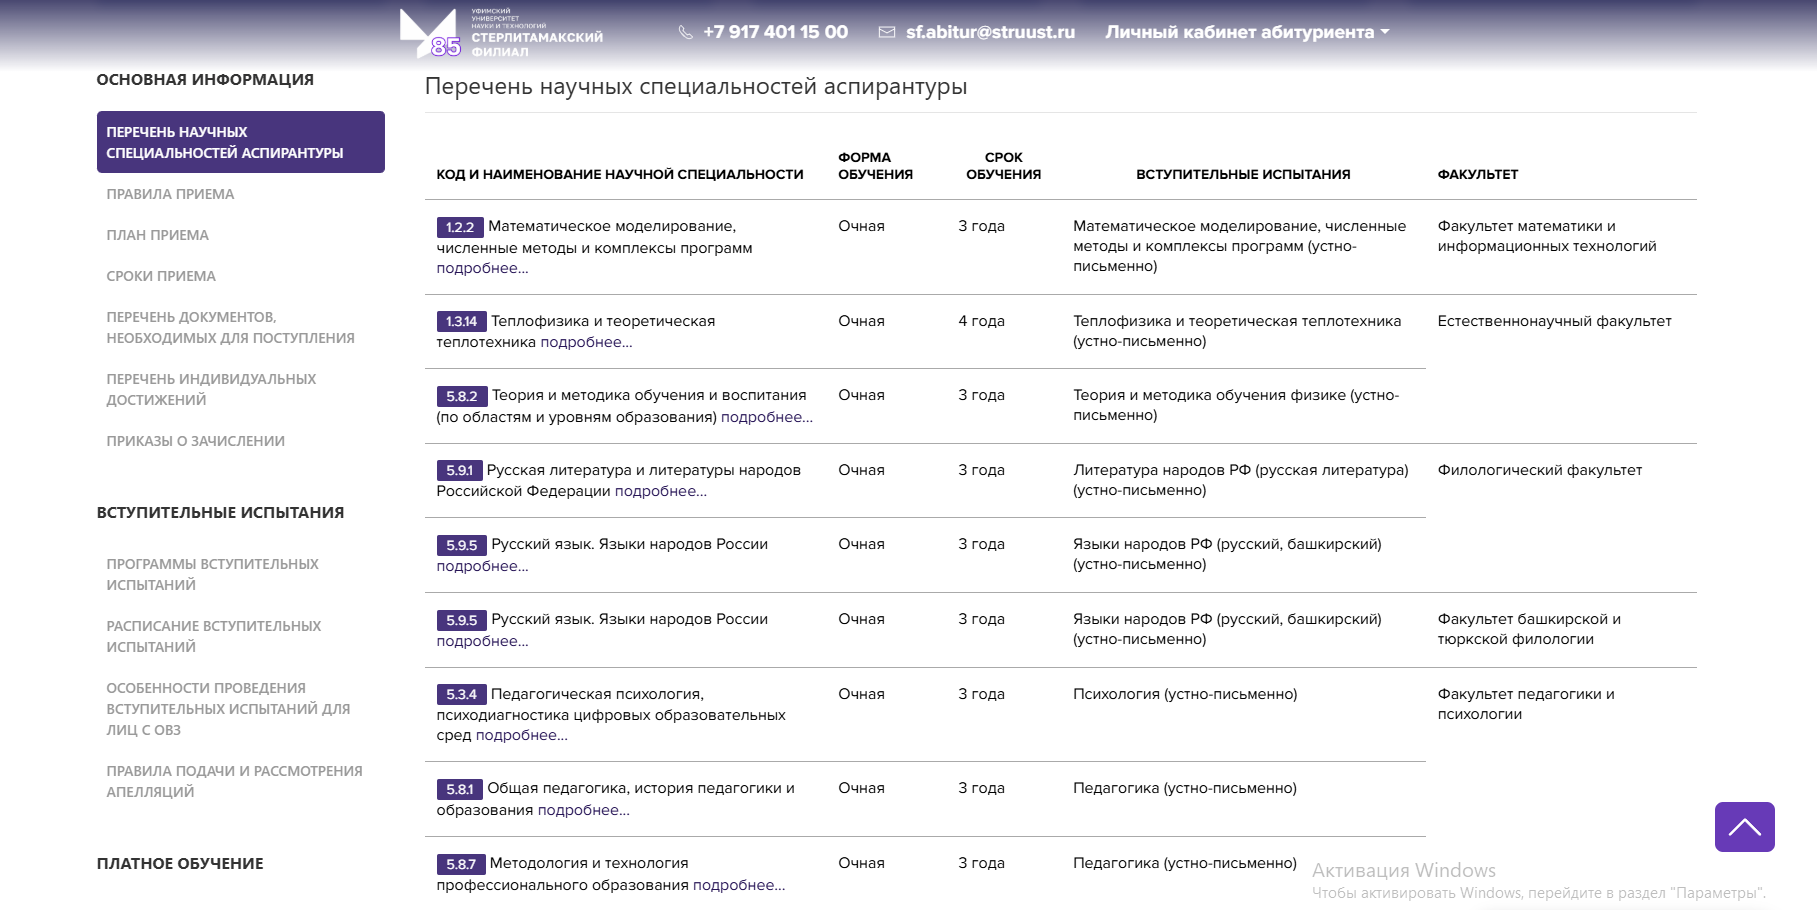1817x910 pixels.
Task: Click подробнее link for Математическое моделирование
Action: tap(482, 268)
